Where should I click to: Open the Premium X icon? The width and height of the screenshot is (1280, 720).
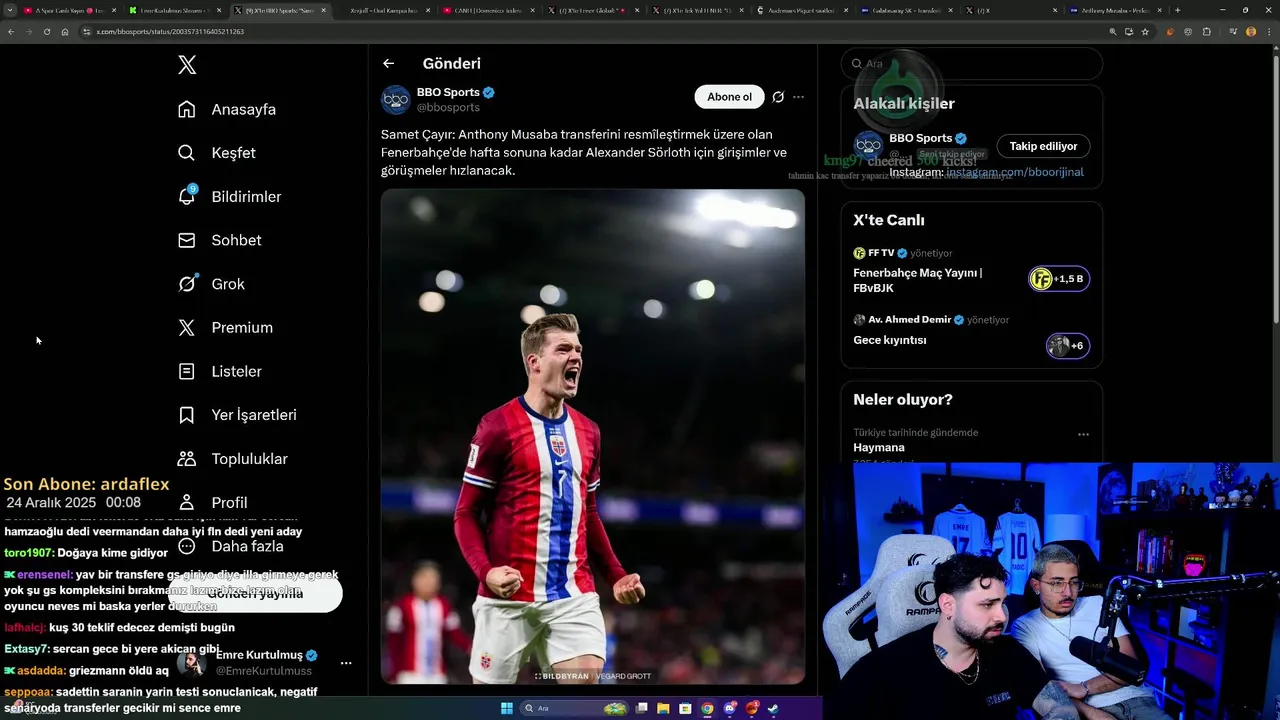point(187,327)
